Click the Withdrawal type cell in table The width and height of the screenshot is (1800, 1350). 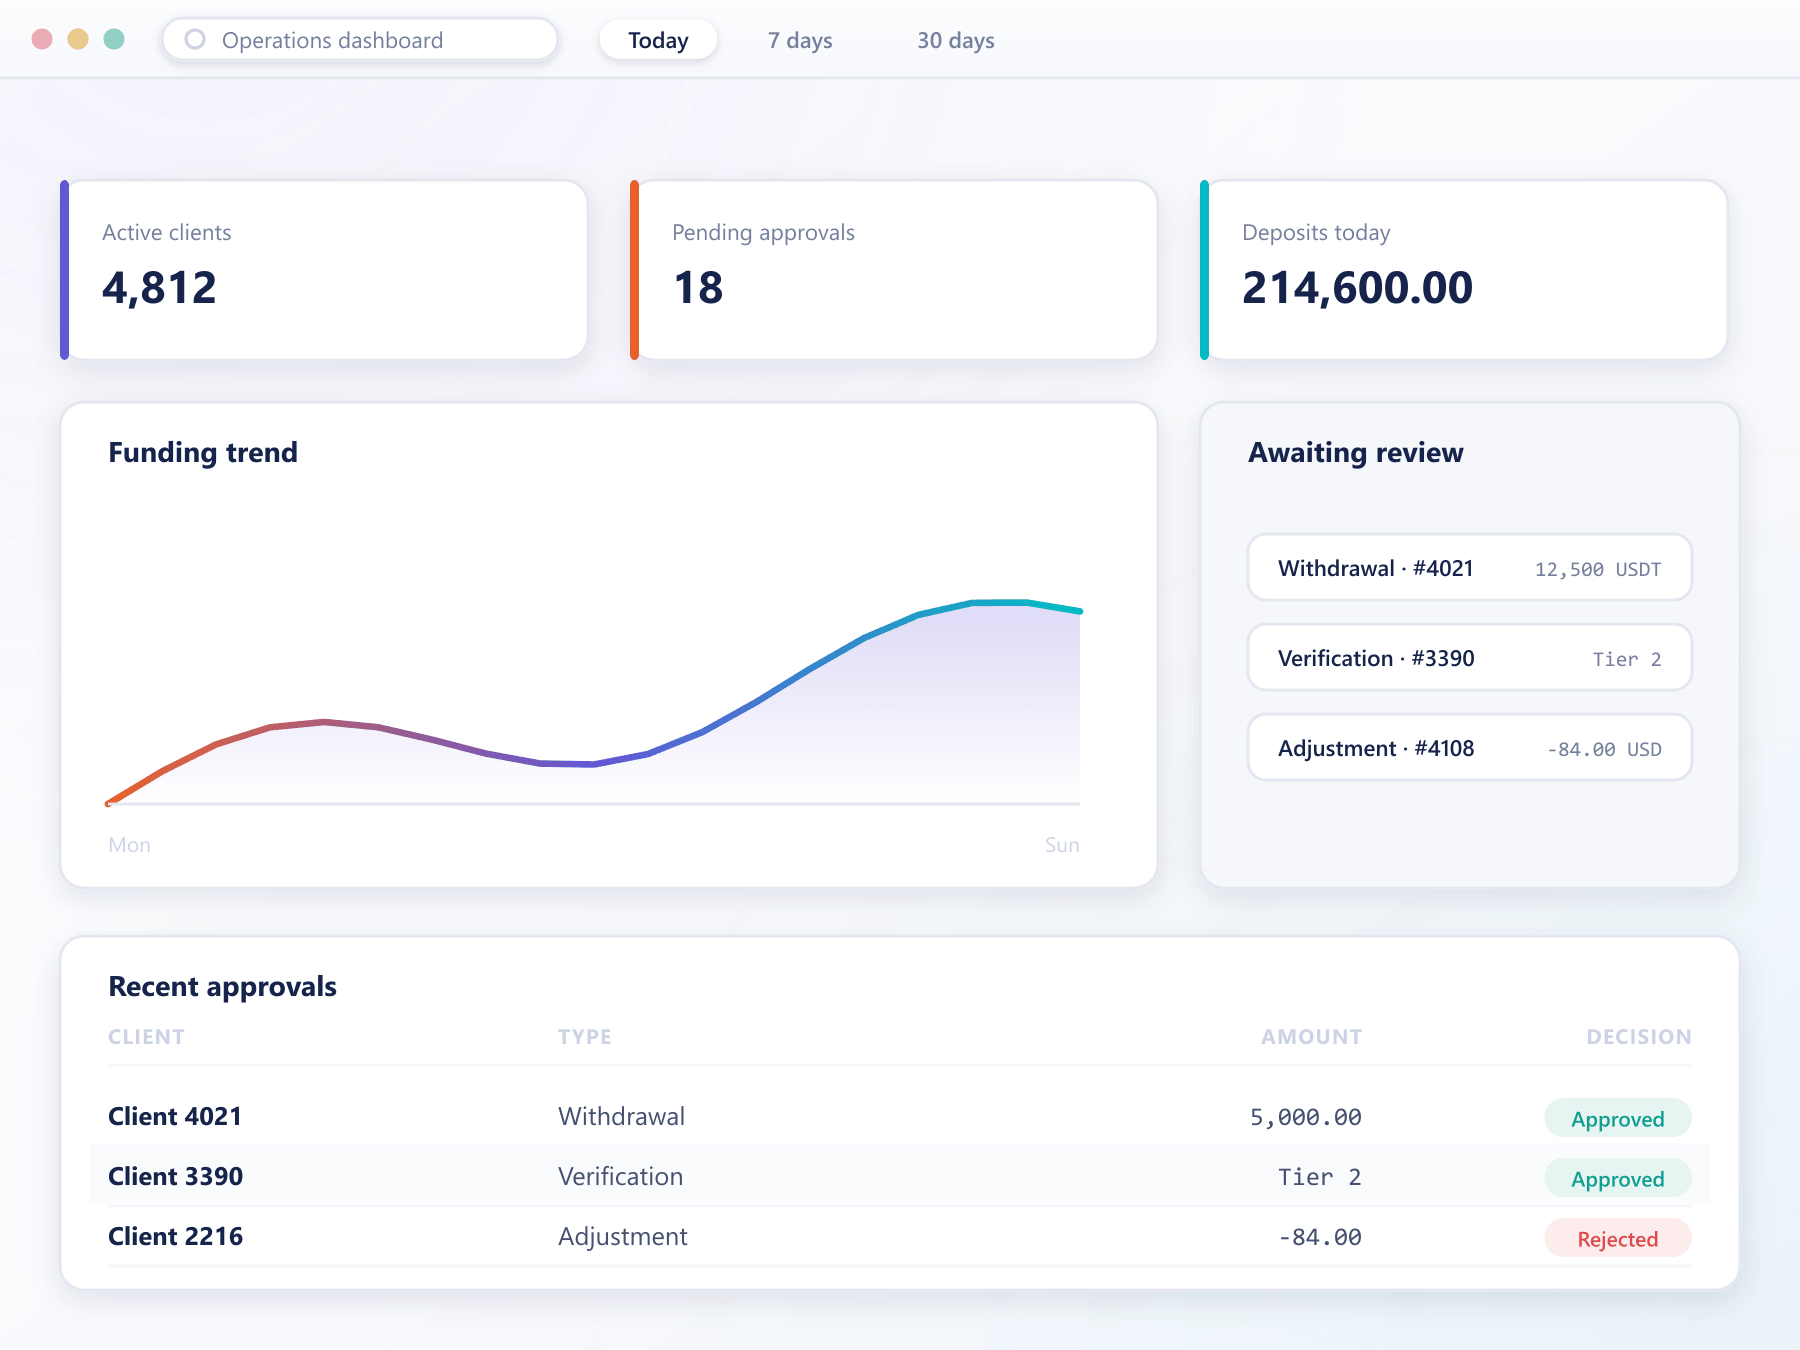point(622,1116)
